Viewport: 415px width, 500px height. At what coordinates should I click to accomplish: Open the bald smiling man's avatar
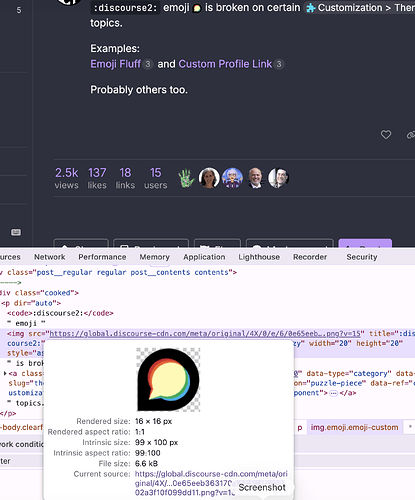(x=255, y=178)
